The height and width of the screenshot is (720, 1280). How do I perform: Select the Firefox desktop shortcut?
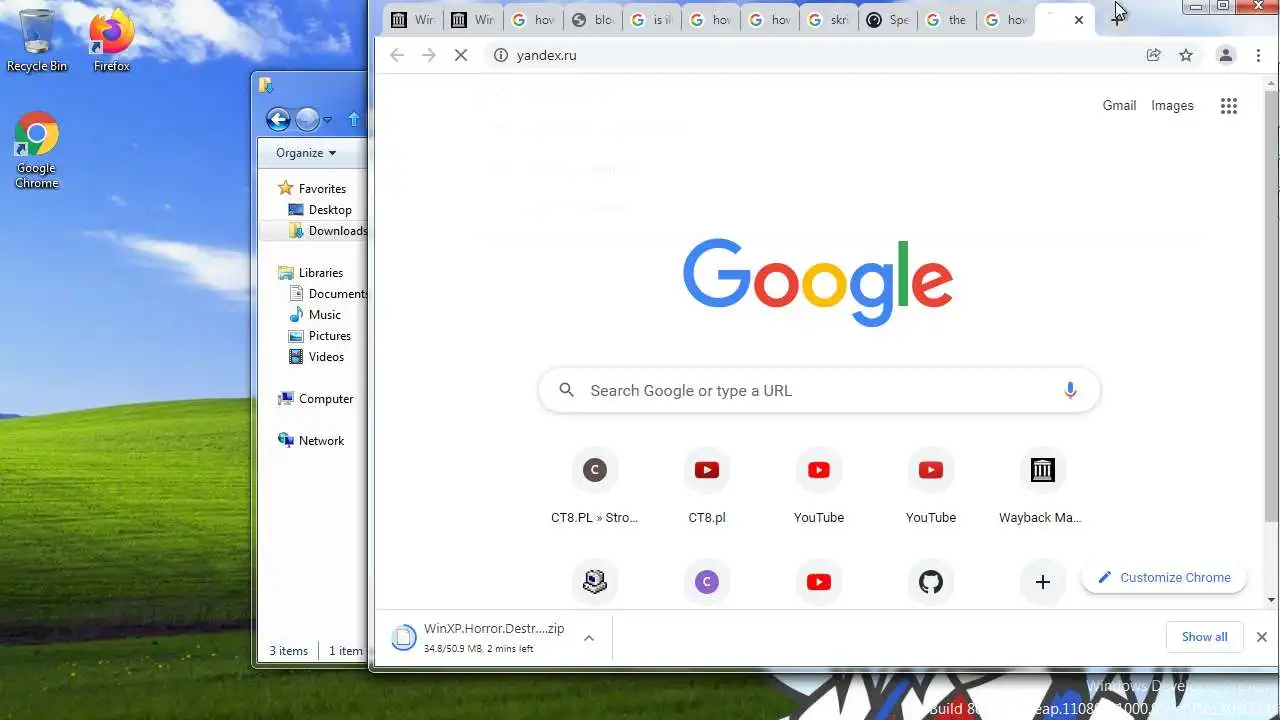pyautogui.click(x=111, y=41)
